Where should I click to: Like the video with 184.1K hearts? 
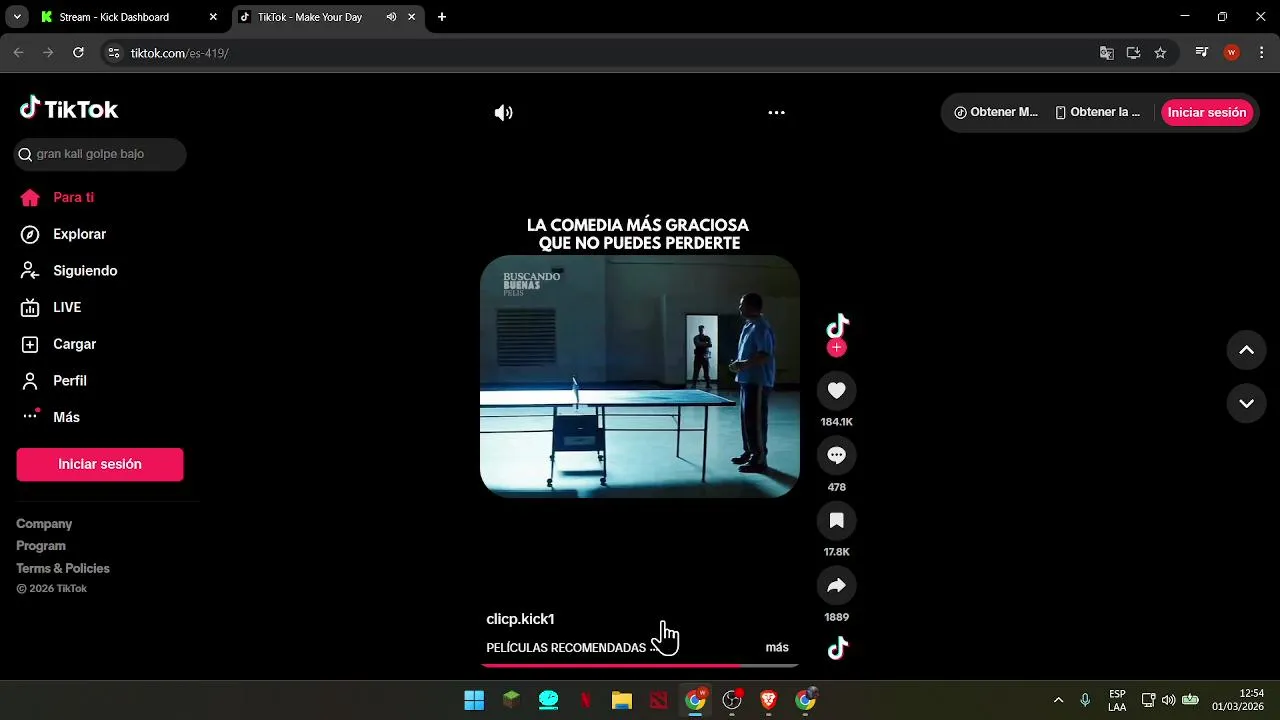click(837, 391)
